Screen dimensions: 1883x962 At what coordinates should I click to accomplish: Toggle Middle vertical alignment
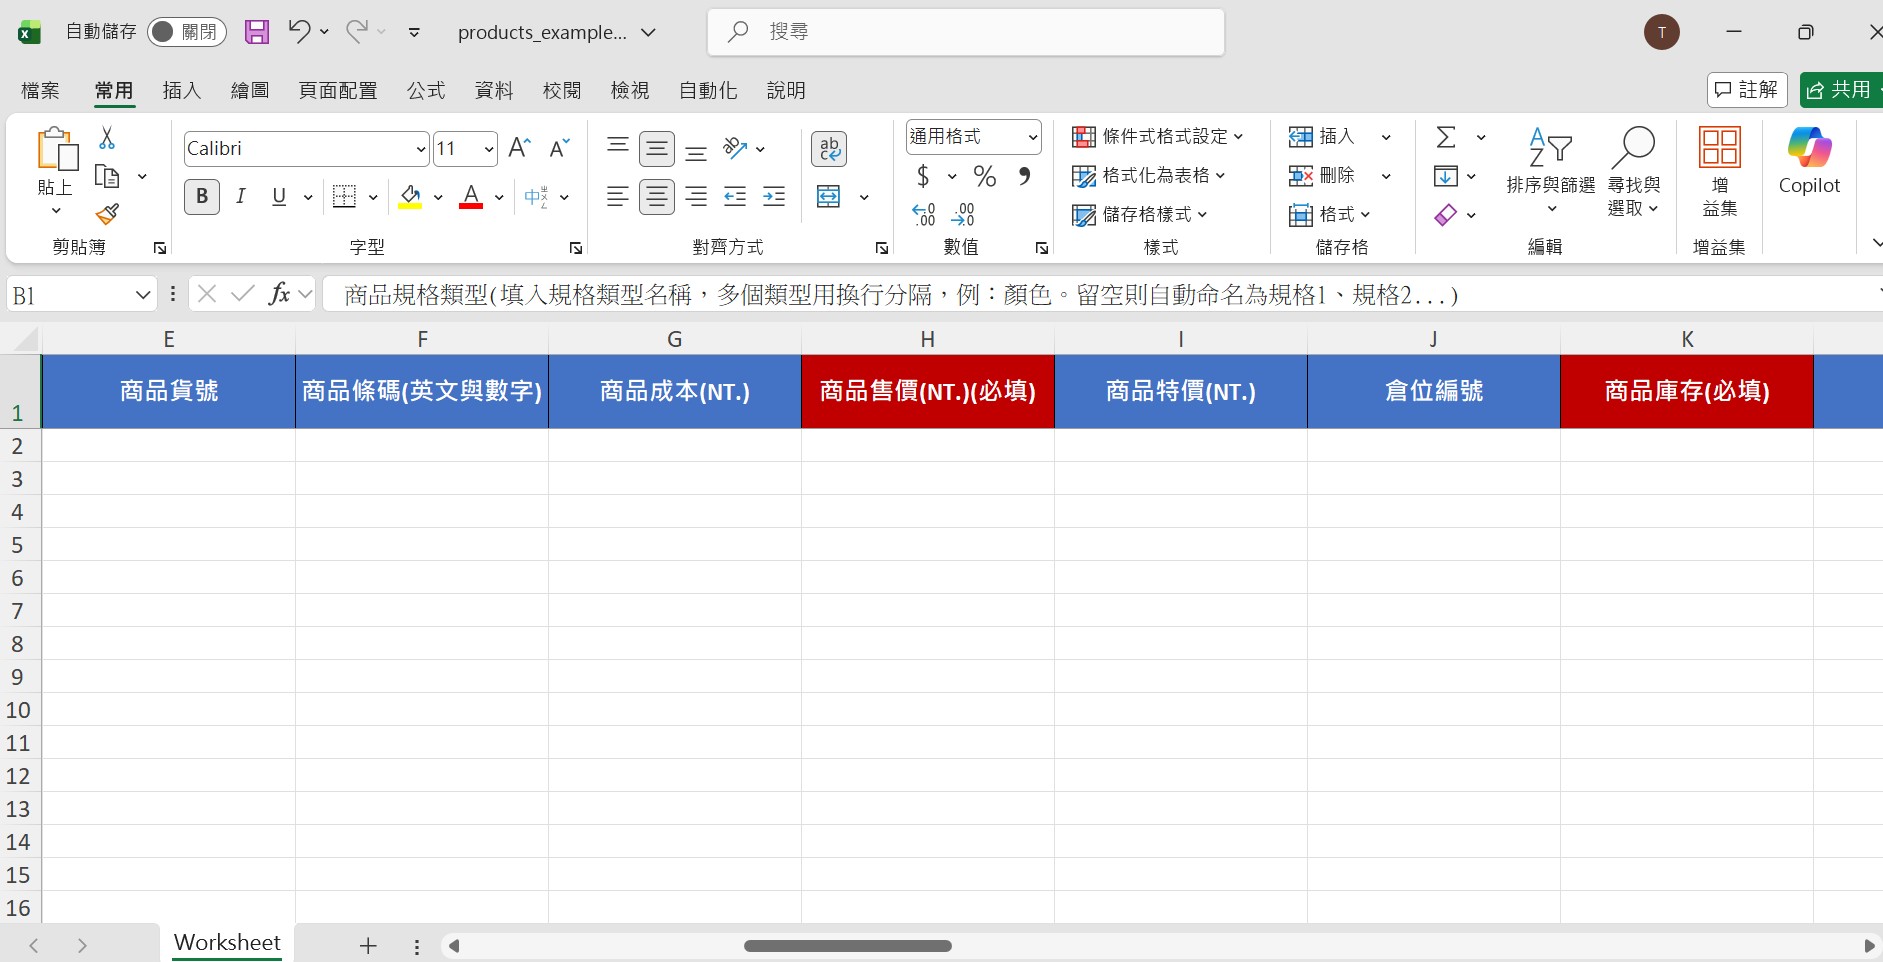(657, 149)
